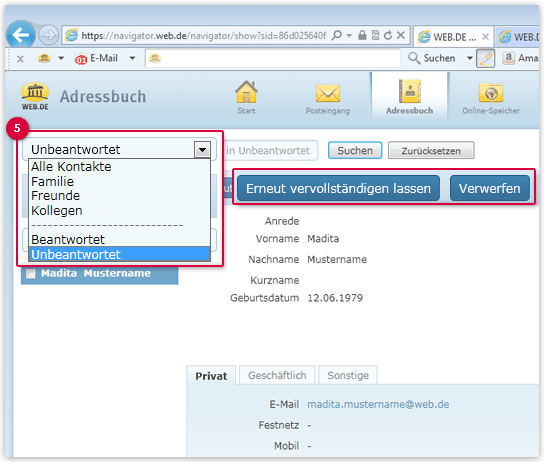
Task: Click the E-Mail toolbar icon with badge
Action: pos(81,59)
